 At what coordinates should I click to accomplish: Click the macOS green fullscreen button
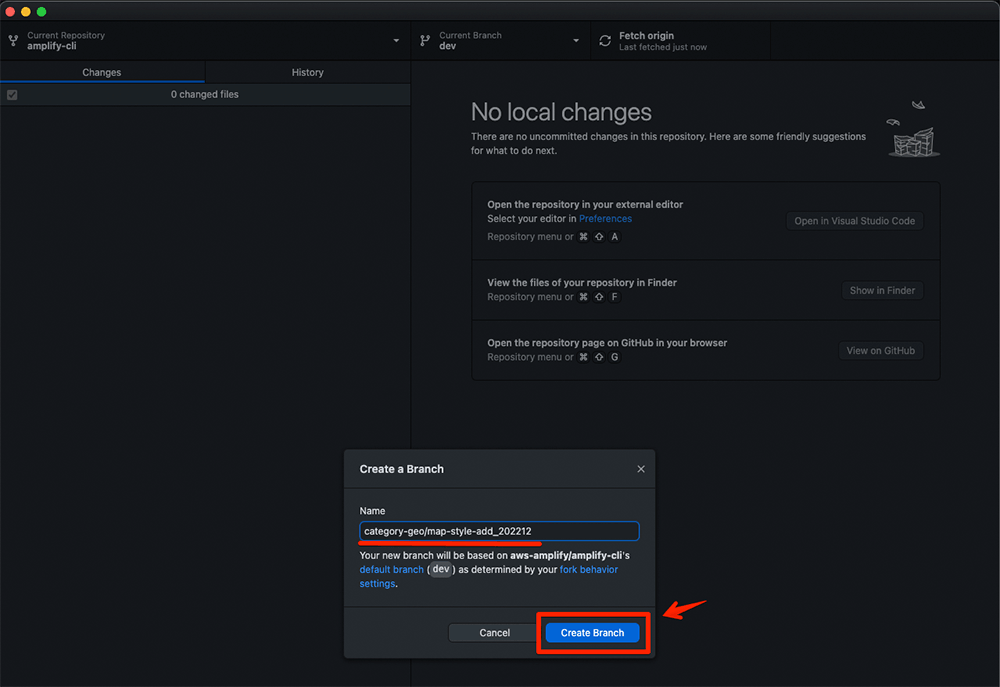click(x=41, y=11)
